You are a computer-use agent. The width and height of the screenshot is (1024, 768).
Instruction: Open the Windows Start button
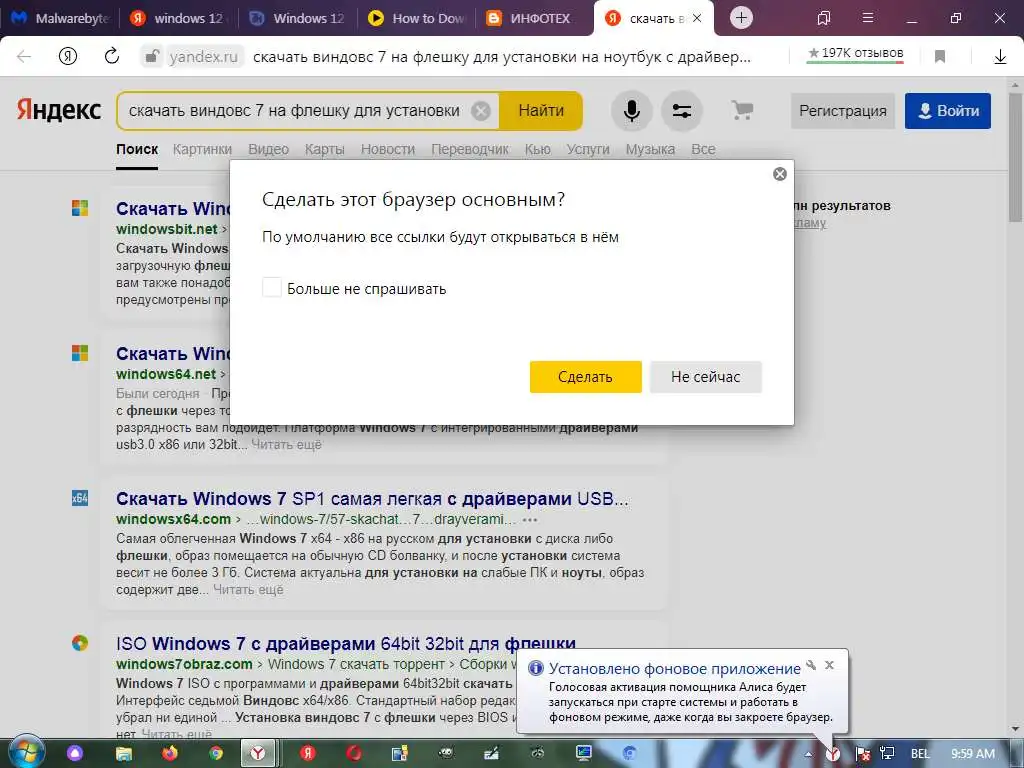point(25,753)
